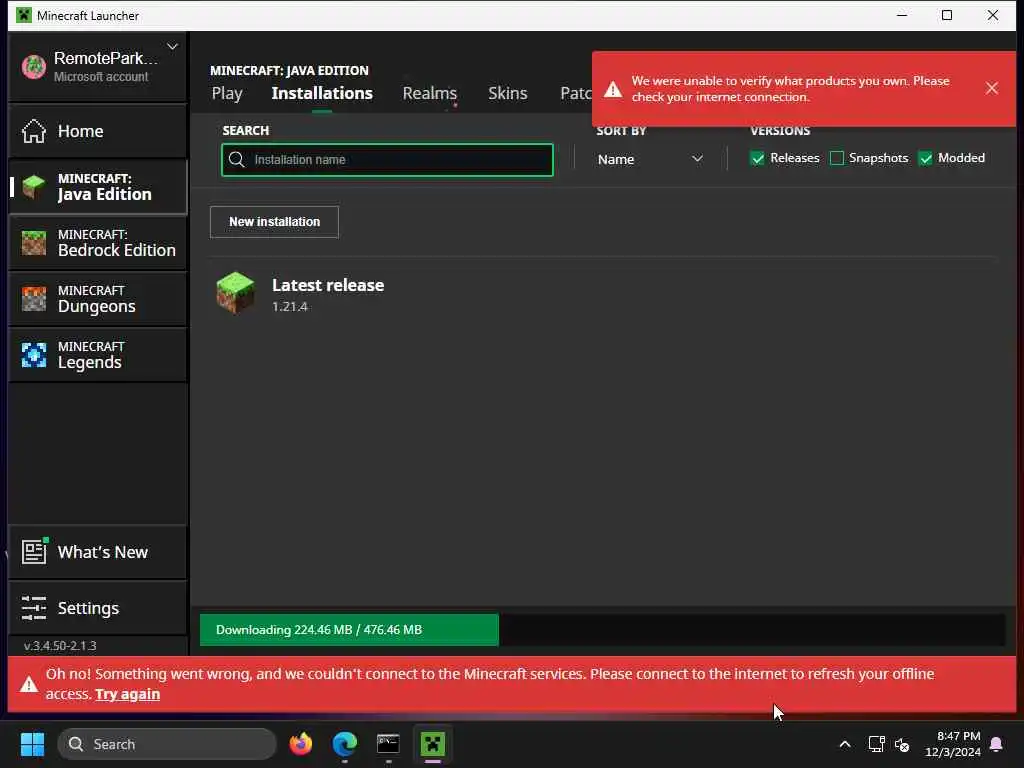Viewport: 1024px width, 768px height.
Task: Expand the account dropdown chevron
Action: (x=172, y=46)
